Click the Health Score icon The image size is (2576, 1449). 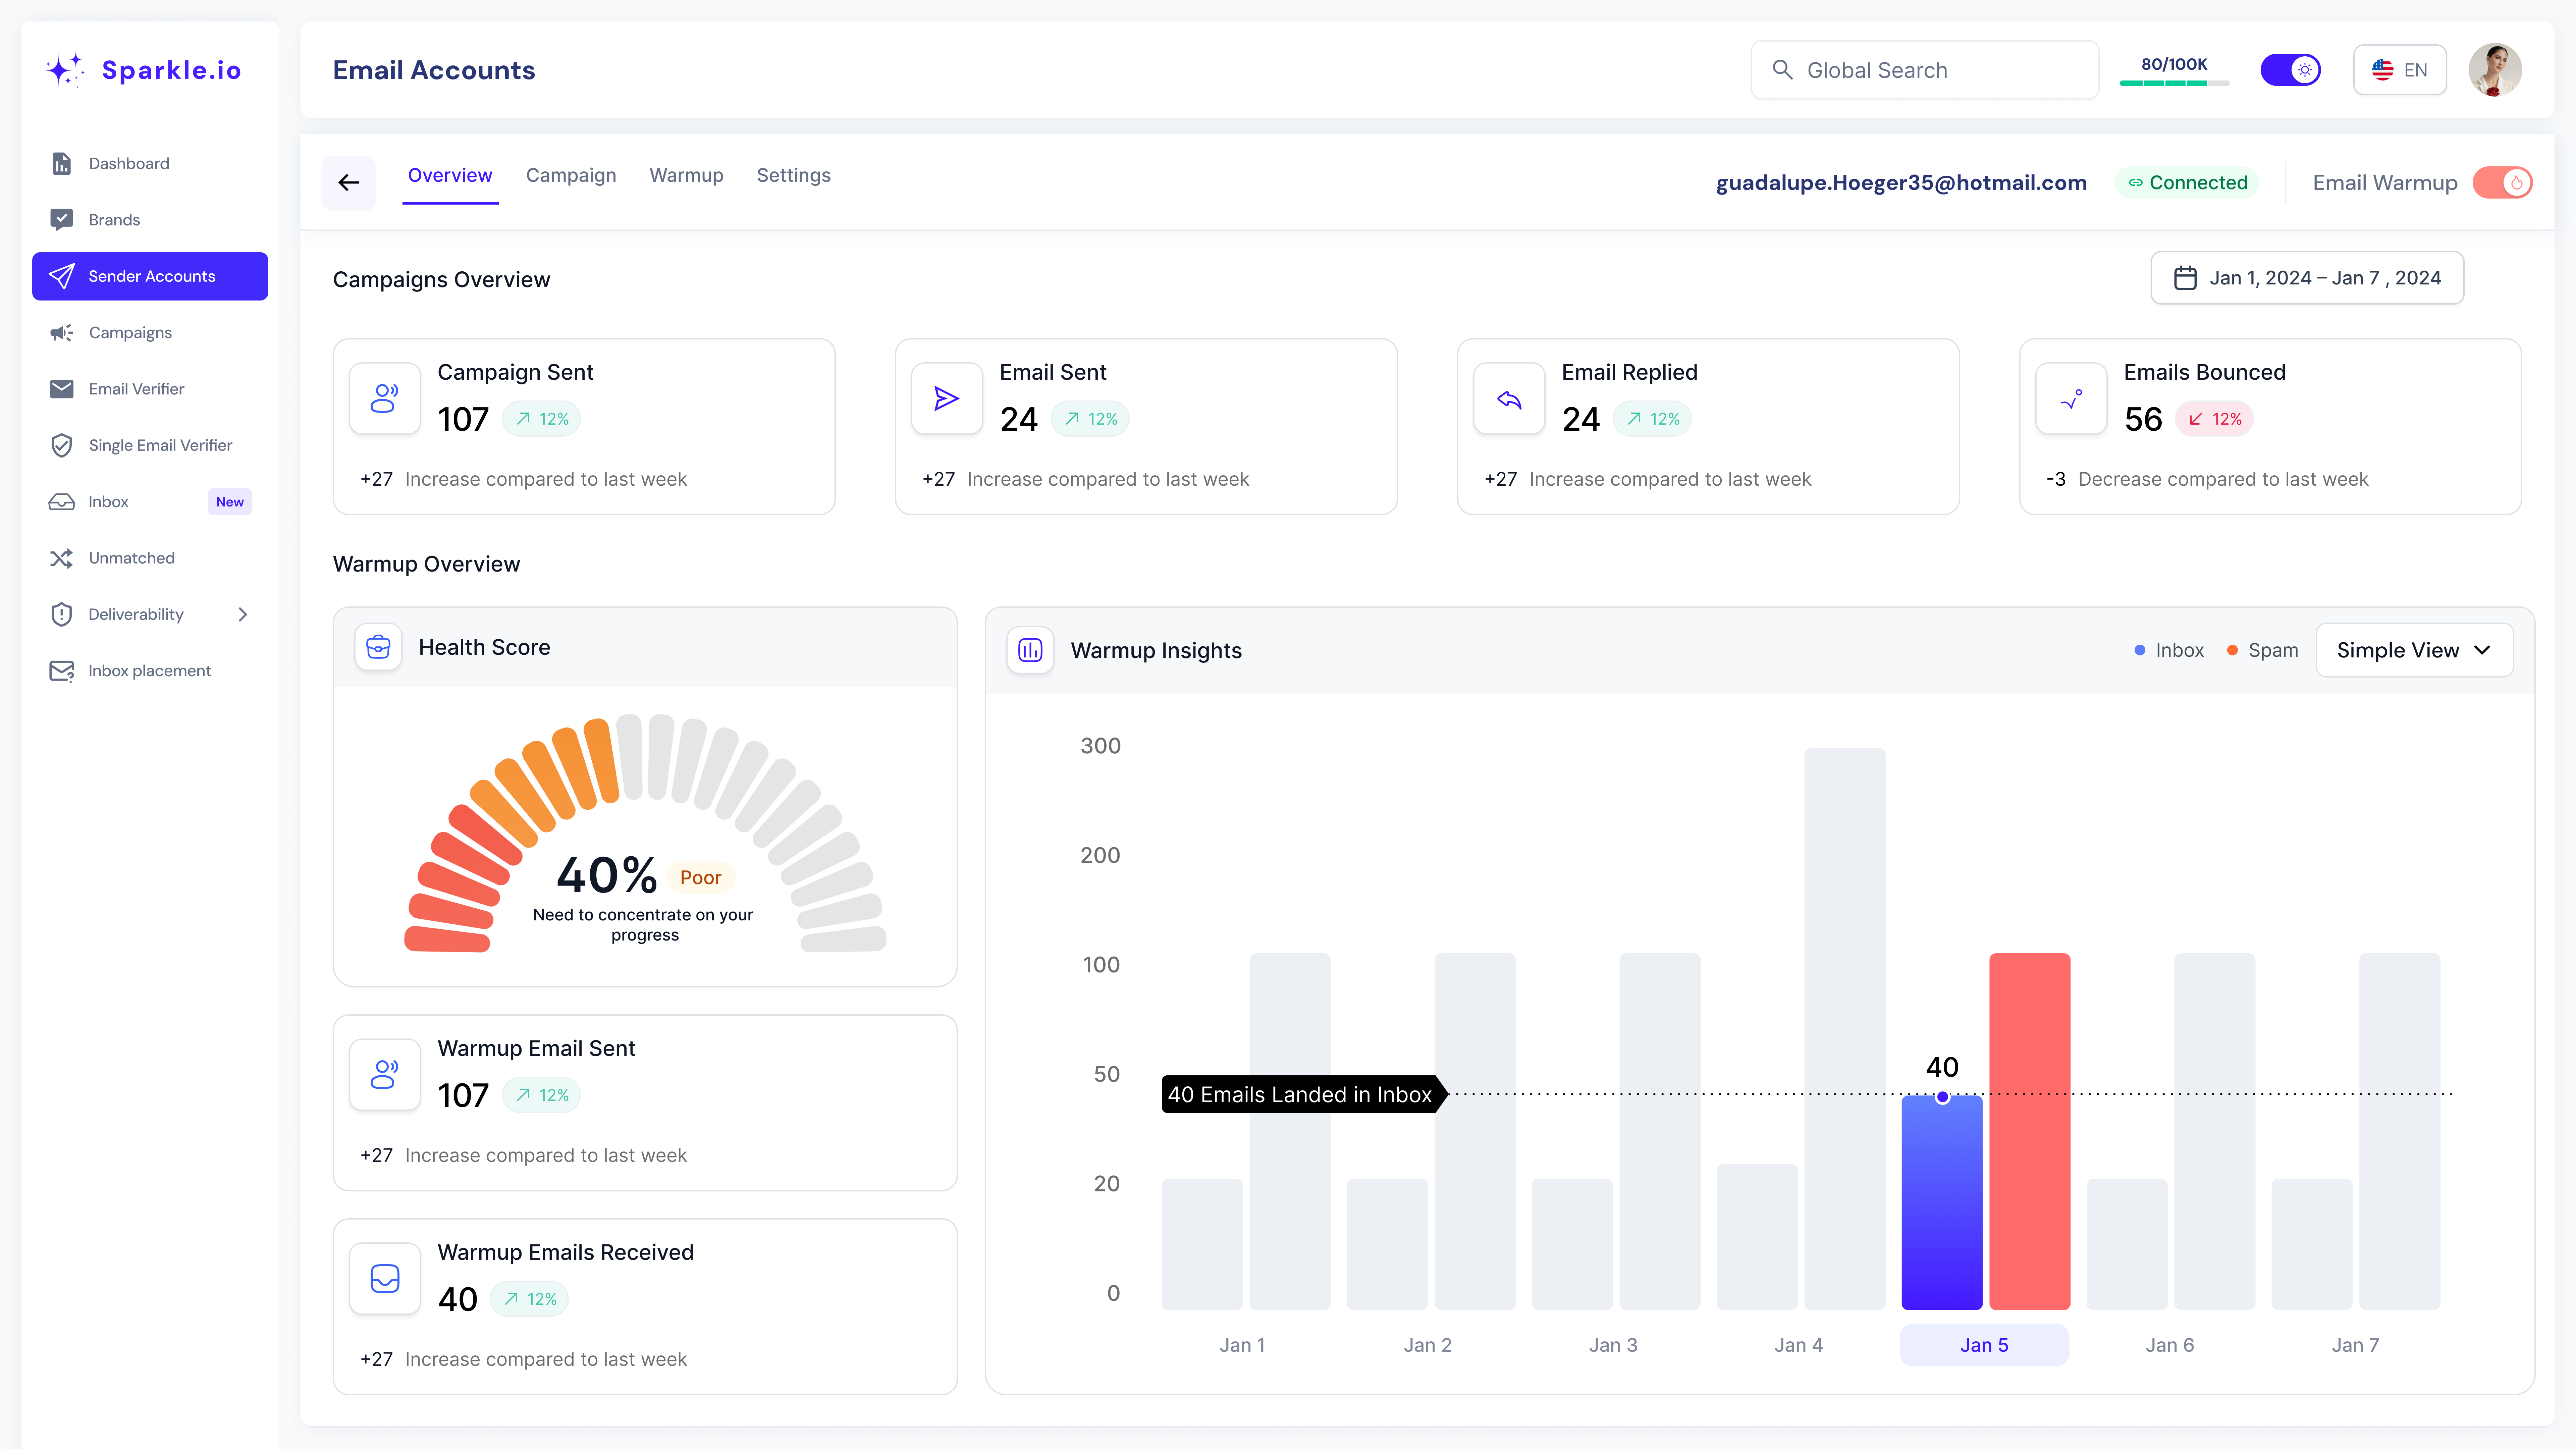378,647
